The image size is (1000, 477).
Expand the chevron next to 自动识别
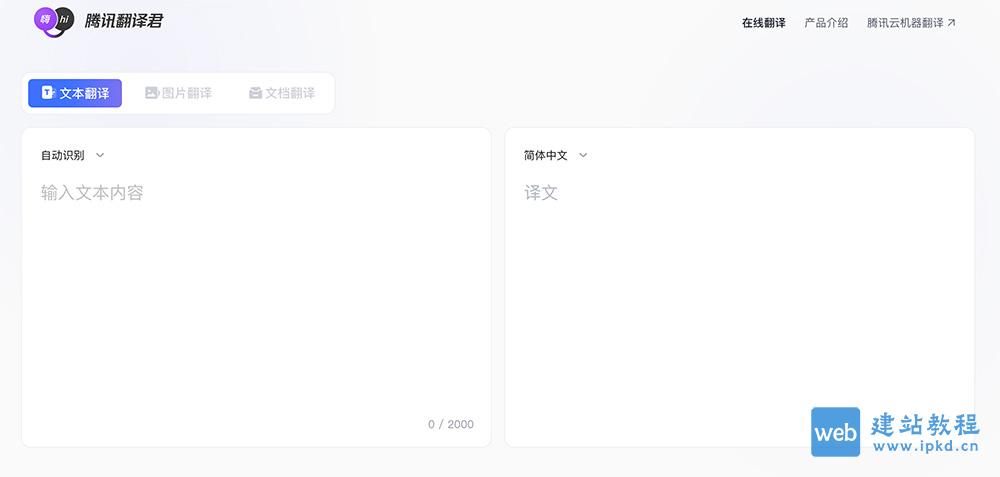pos(99,155)
